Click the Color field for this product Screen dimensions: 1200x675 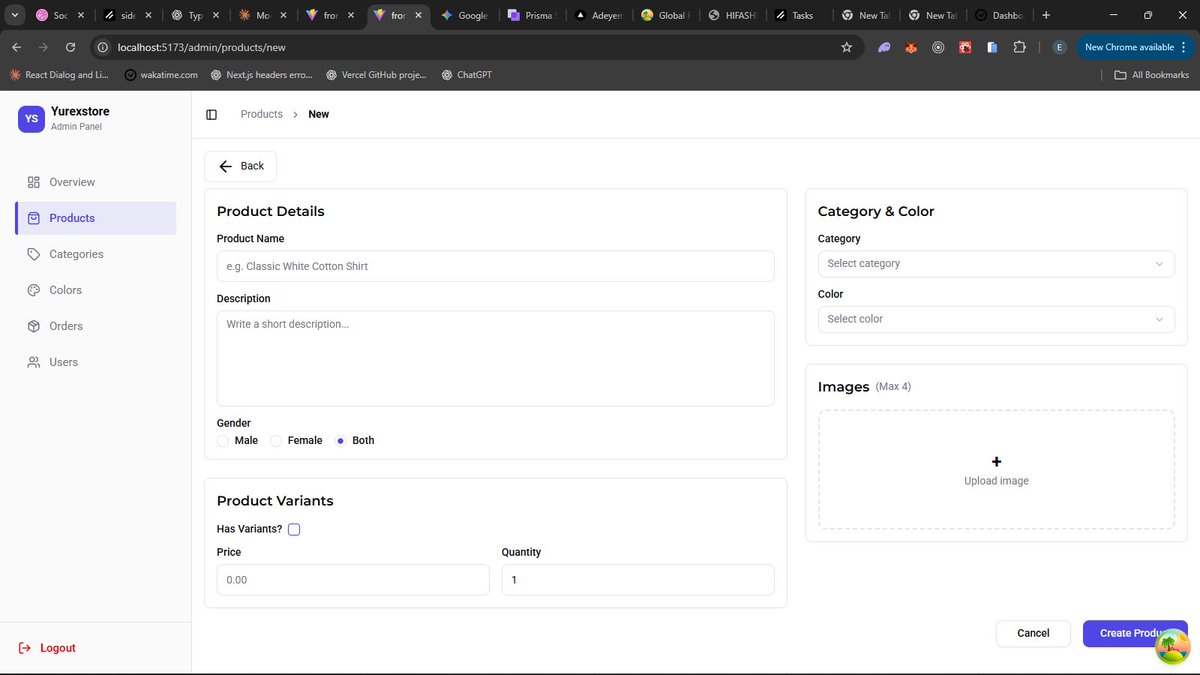995,318
